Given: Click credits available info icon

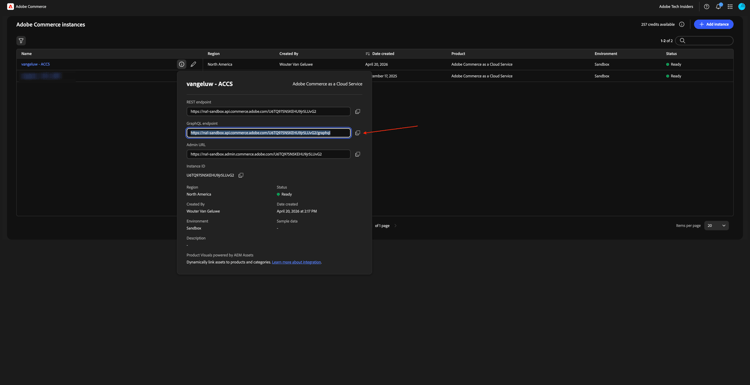Looking at the screenshot, I should [682, 24].
